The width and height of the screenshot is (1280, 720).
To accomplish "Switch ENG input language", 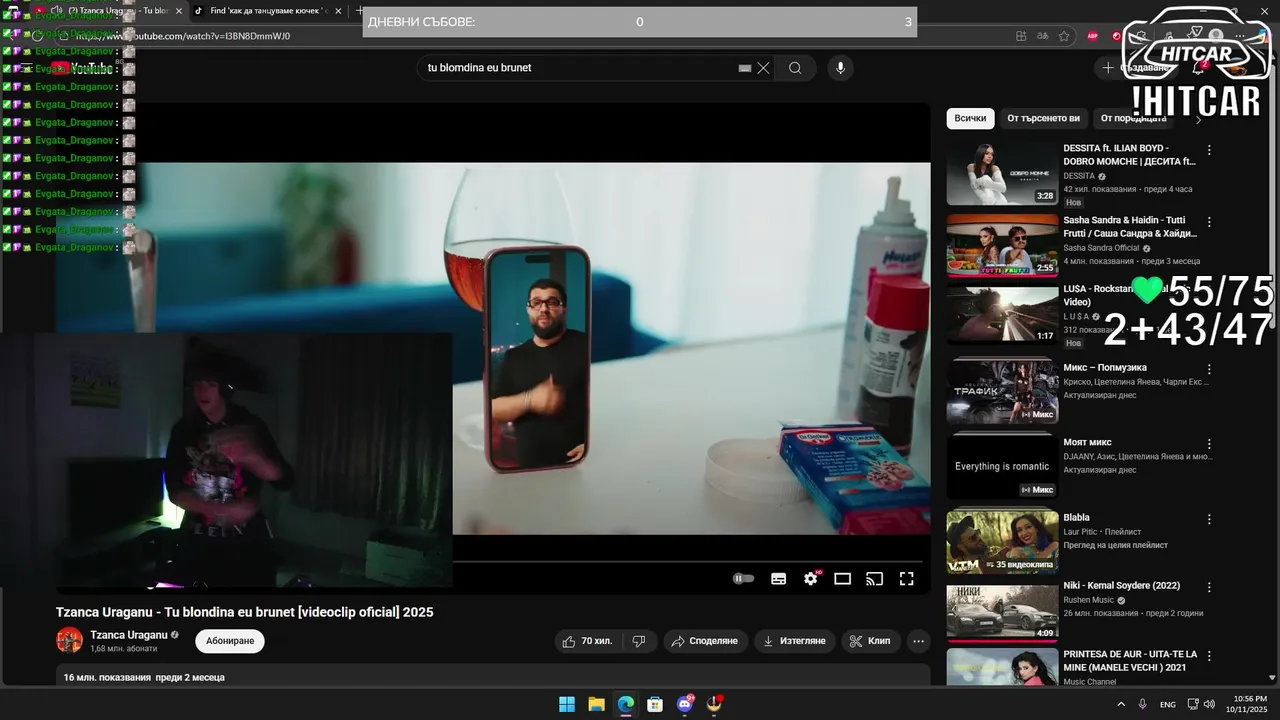I will [1168, 704].
